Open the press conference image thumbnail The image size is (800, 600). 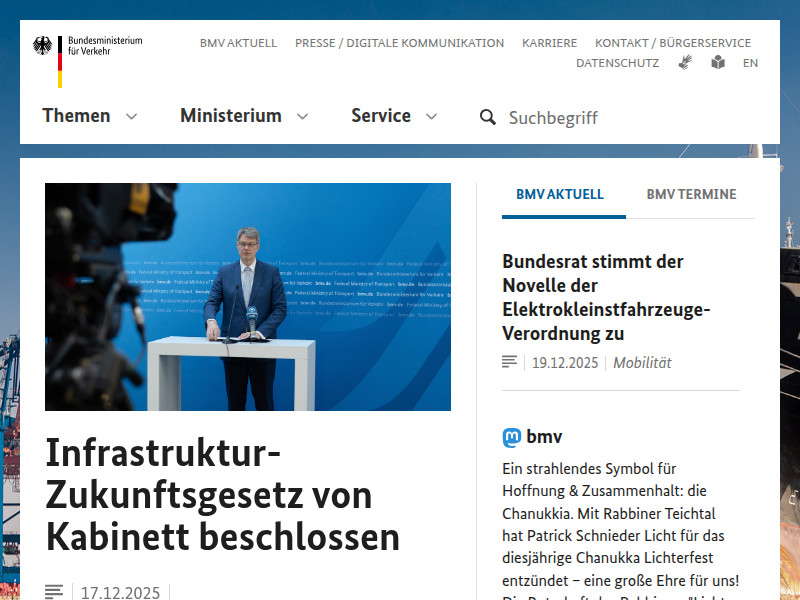pos(248,297)
